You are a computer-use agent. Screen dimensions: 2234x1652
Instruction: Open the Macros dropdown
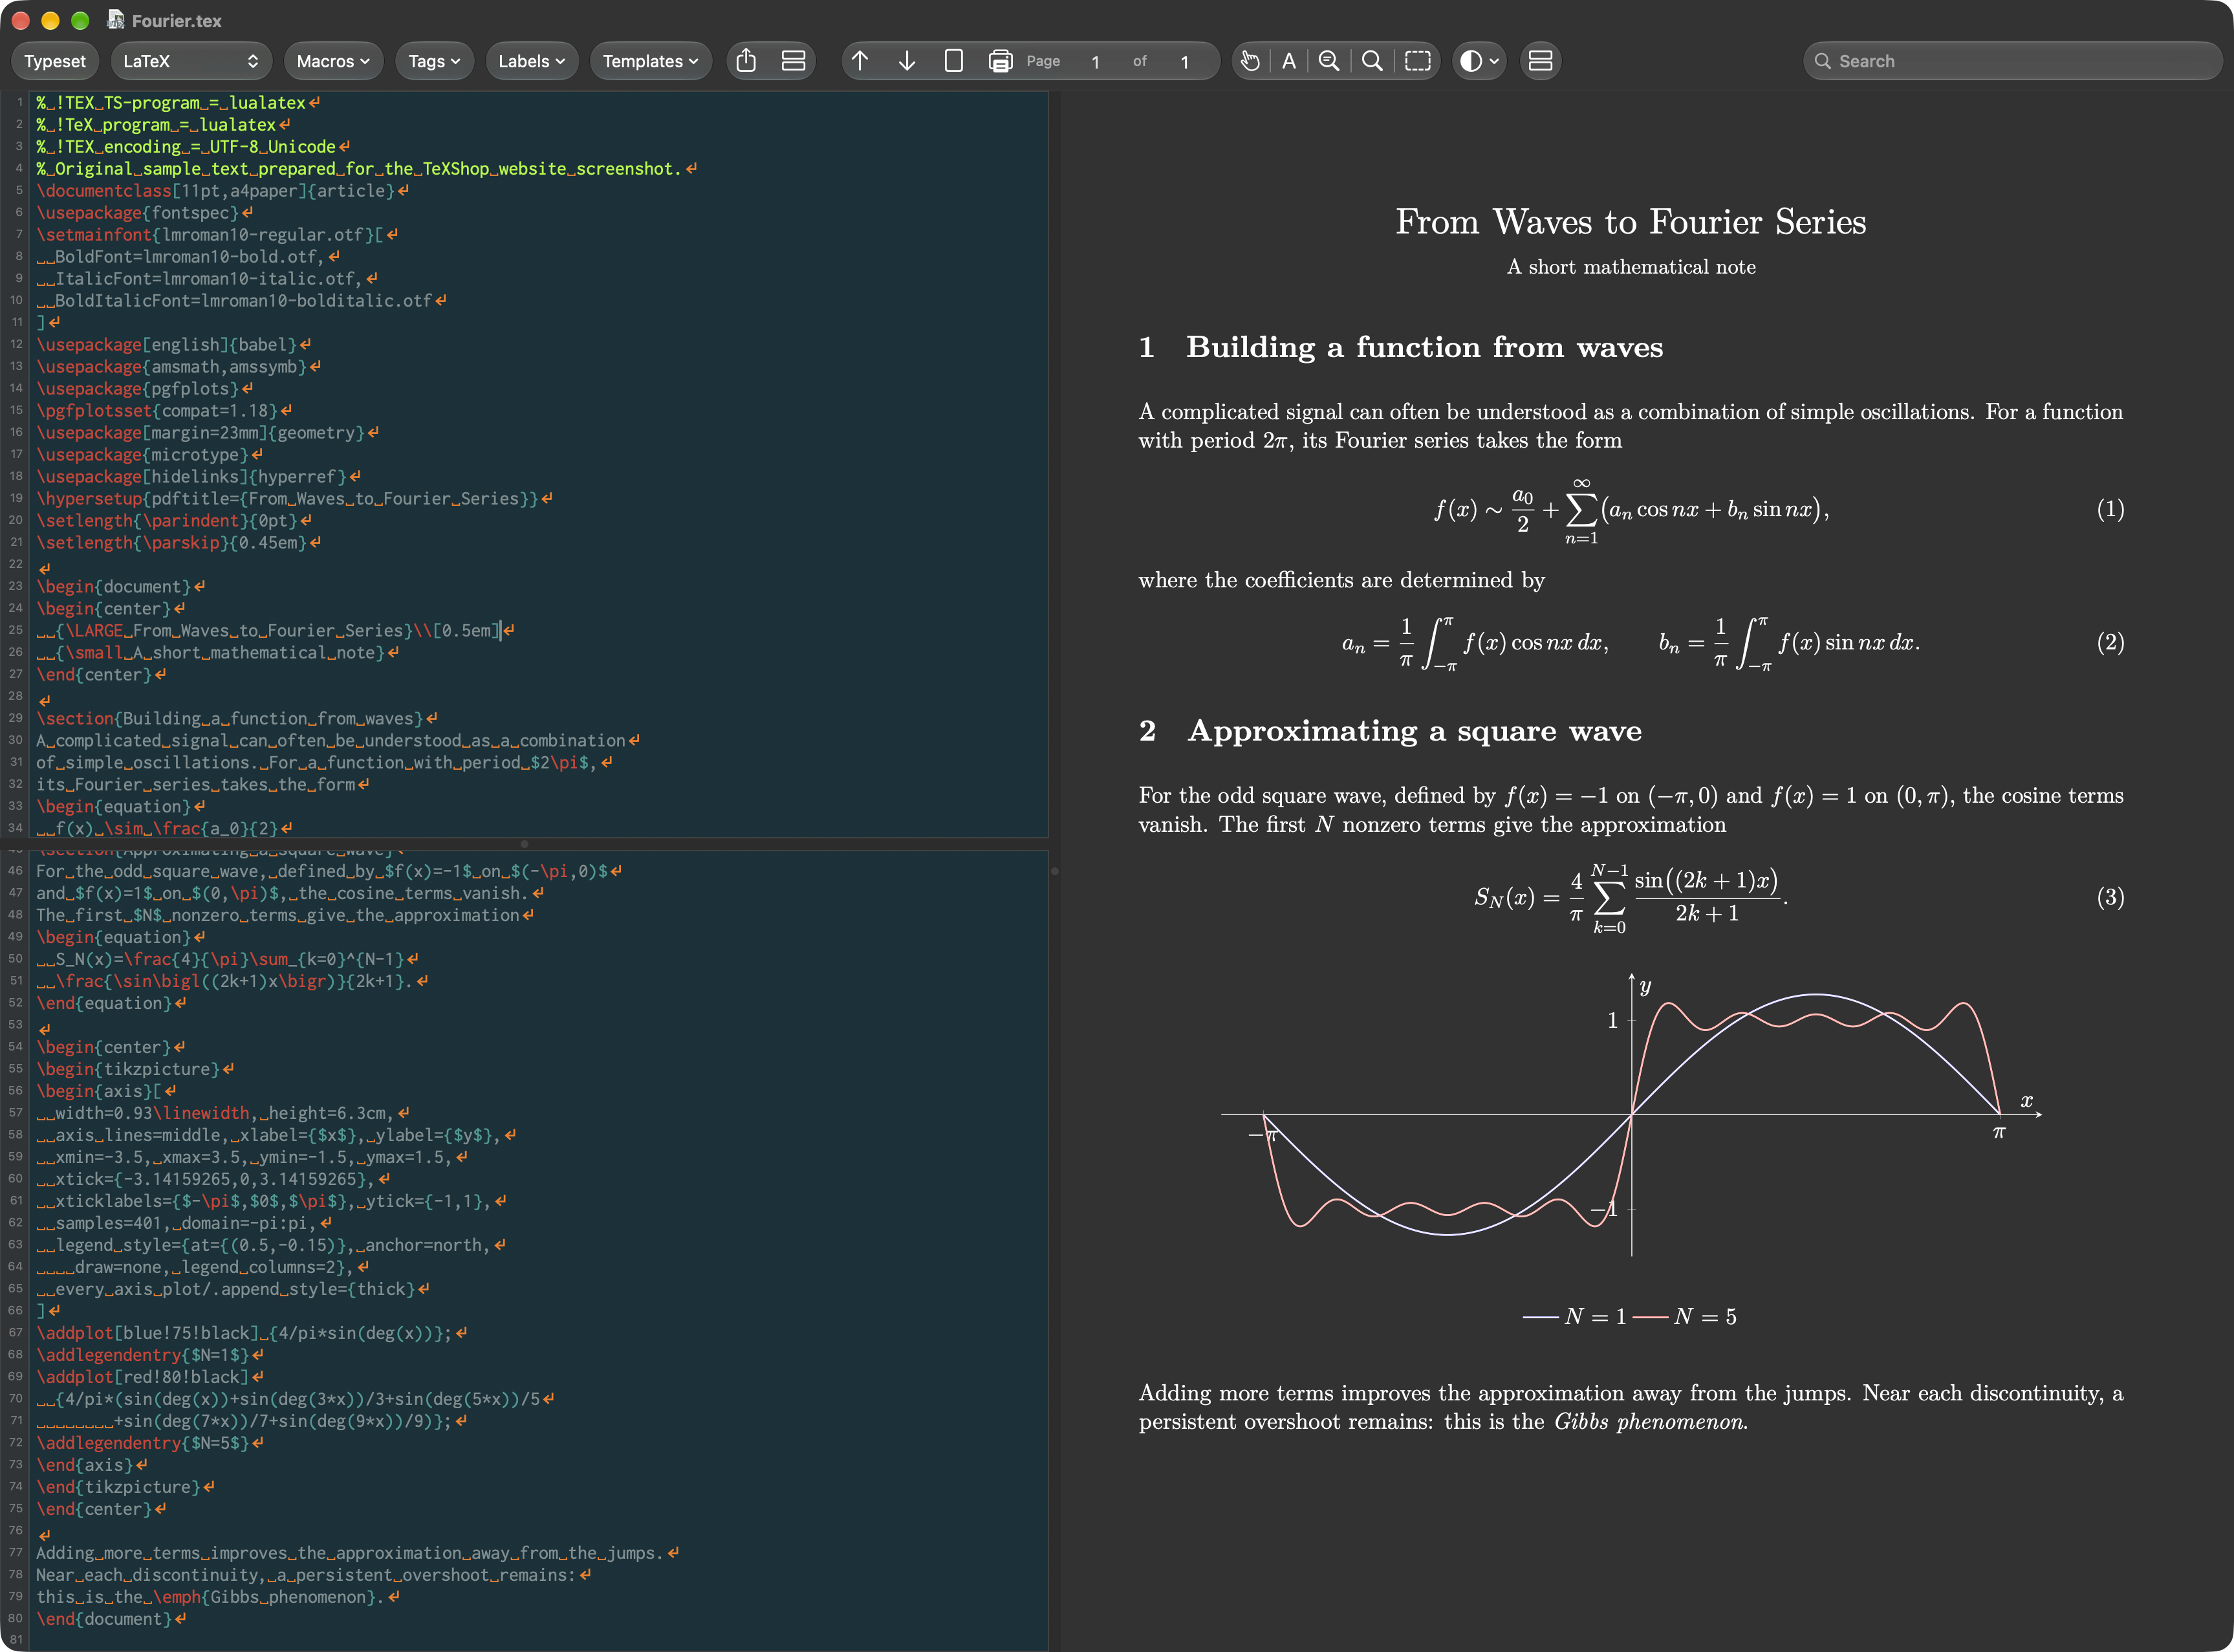334,61
